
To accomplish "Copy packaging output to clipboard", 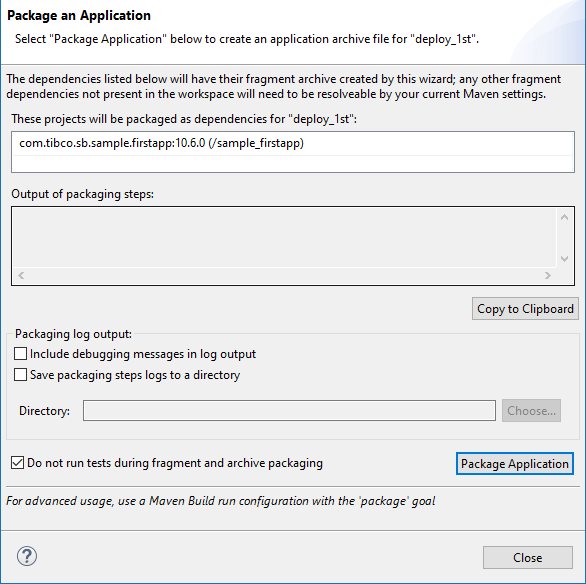I will [x=525, y=309].
